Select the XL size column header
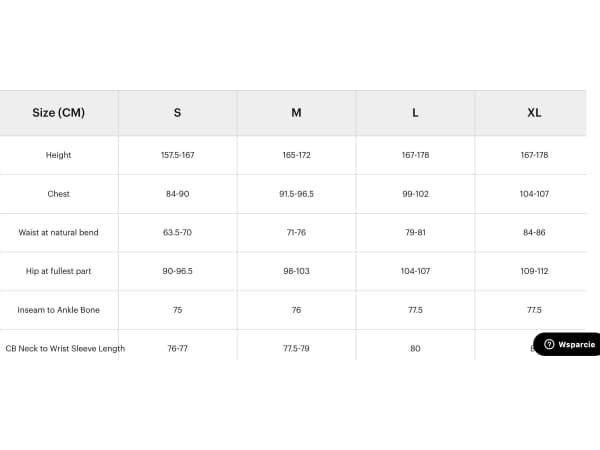 [x=534, y=112]
